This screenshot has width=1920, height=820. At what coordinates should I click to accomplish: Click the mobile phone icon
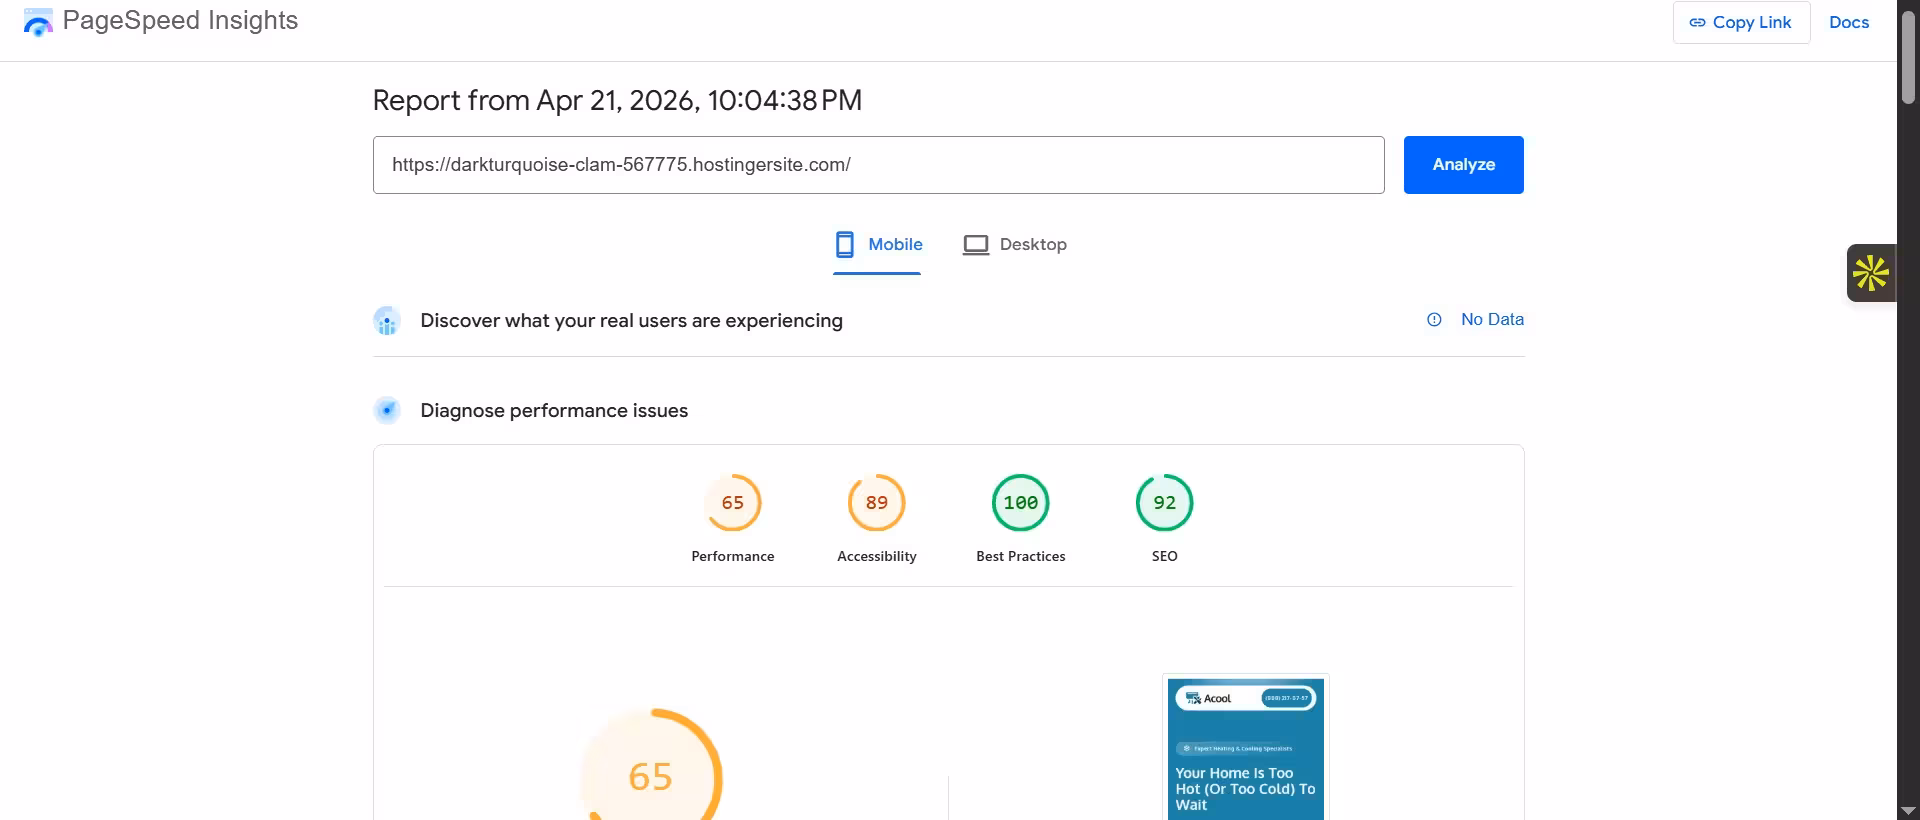pos(845,245)
